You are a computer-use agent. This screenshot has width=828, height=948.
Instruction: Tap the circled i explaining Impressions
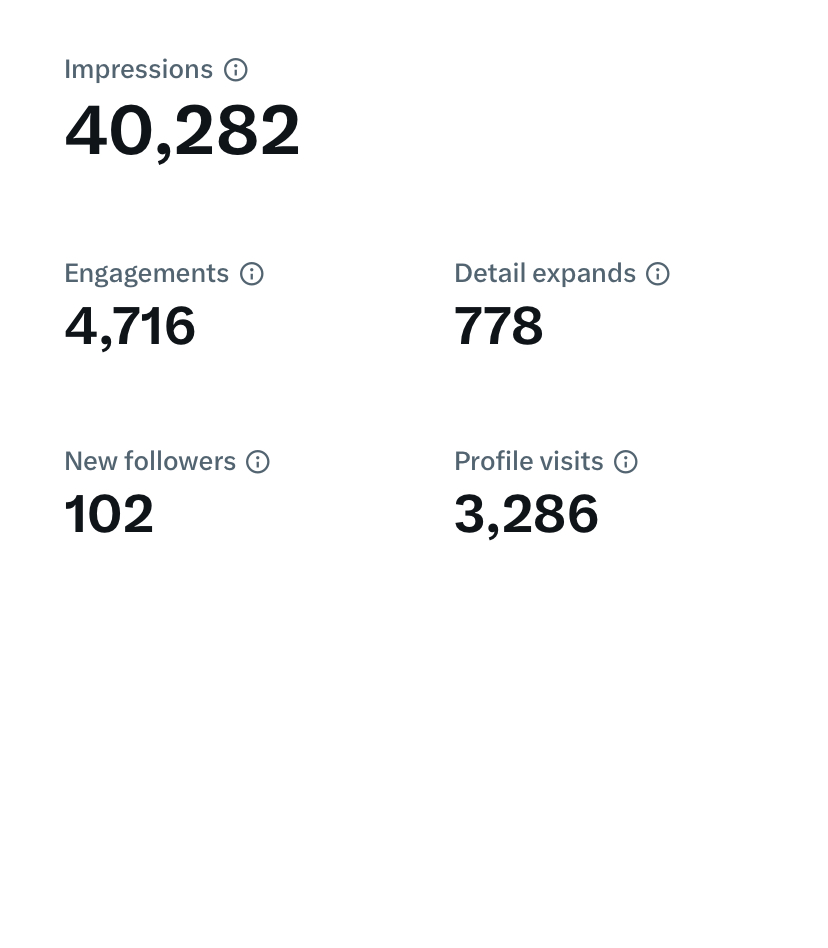coord(236,70)
